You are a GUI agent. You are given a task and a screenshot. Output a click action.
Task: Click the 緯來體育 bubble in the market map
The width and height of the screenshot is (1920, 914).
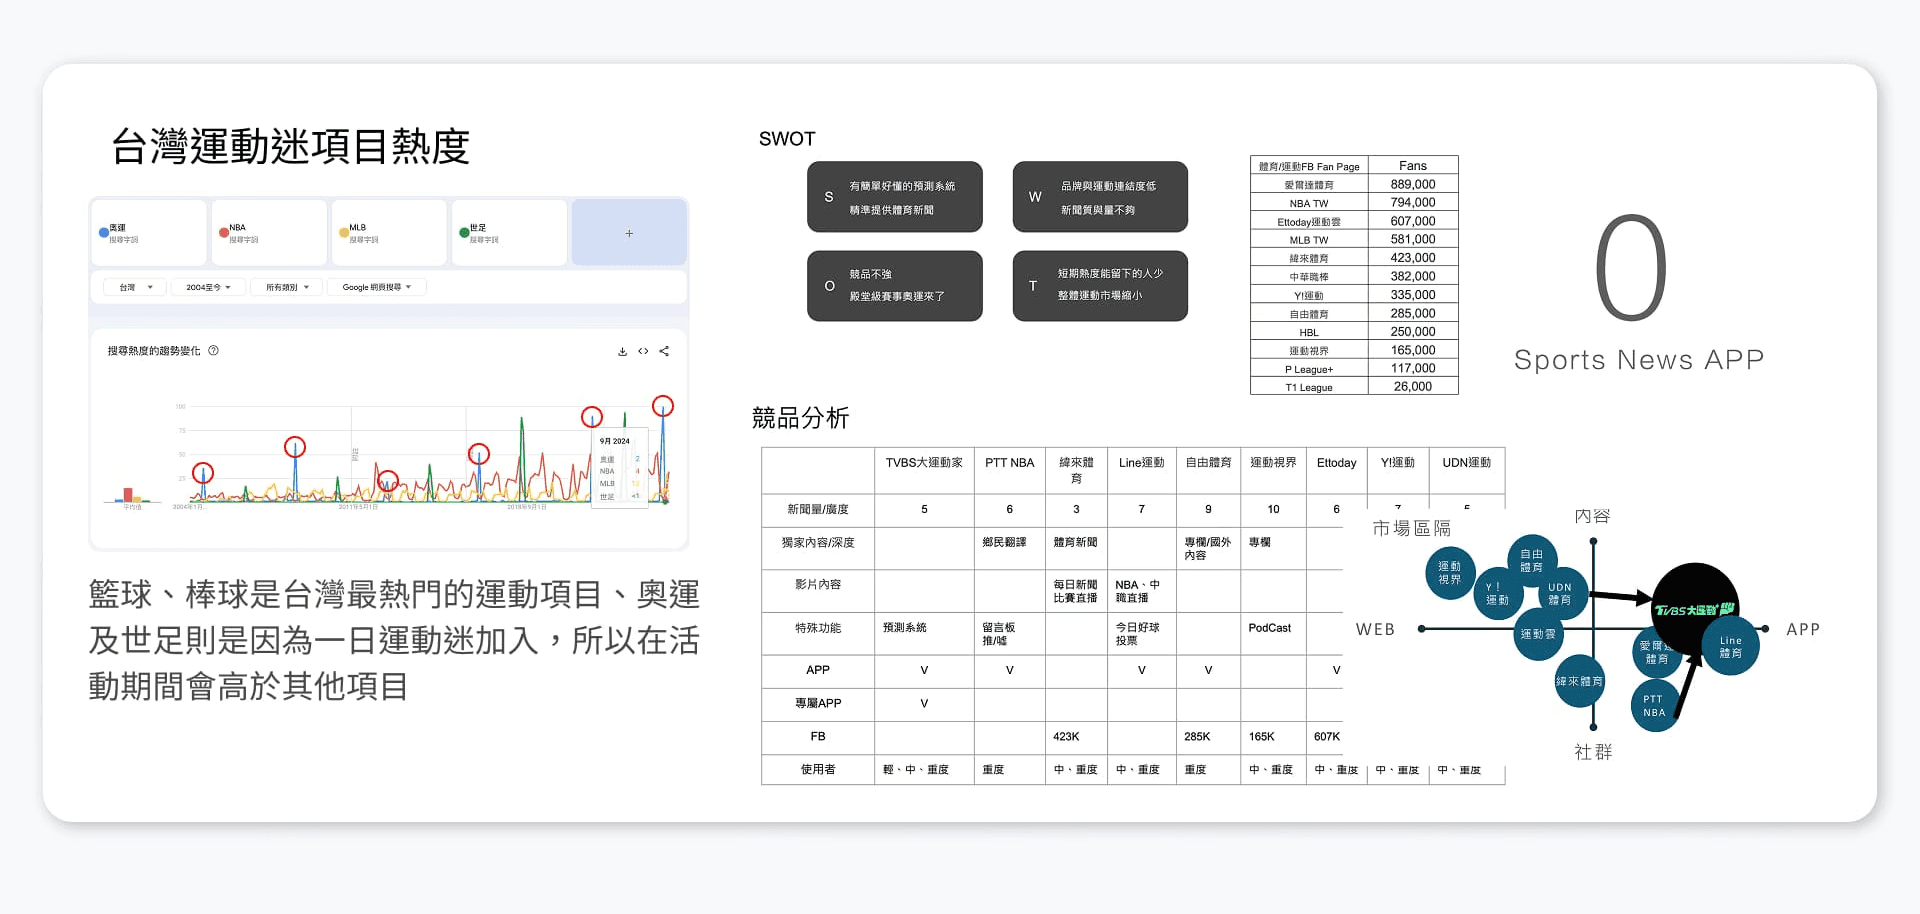(1579, 681)
